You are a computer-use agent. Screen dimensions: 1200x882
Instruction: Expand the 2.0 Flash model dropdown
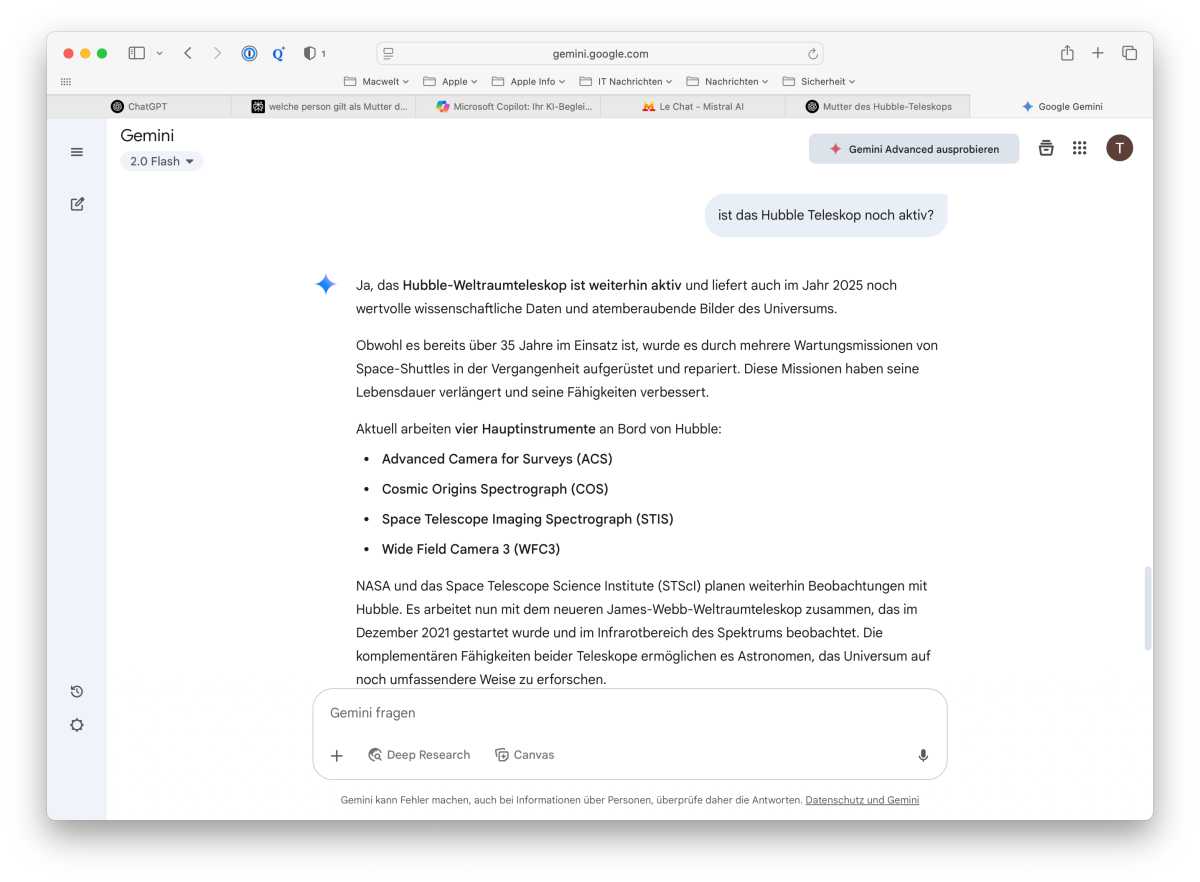[161, 161]
